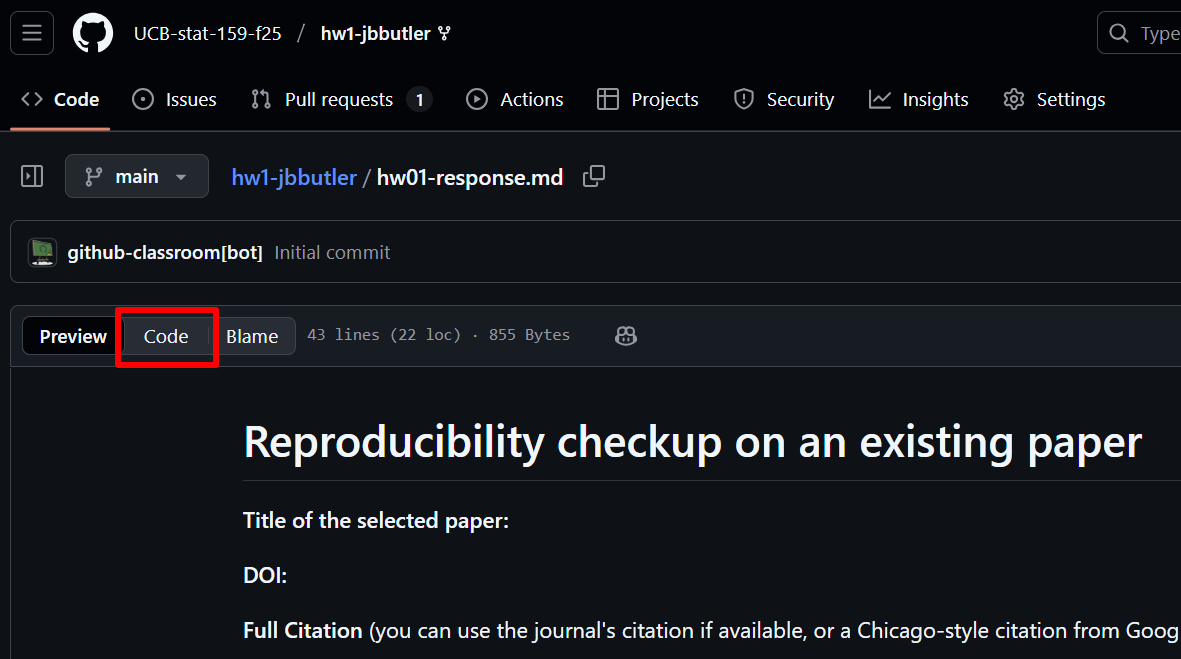Click the github-classroom bot avatar
The height and width of the screenshot is (659, 1181).
[42, 253]
